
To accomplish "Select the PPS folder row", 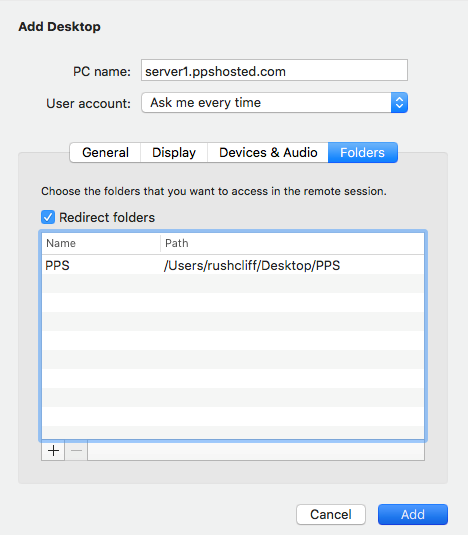I will click(233, 265).
